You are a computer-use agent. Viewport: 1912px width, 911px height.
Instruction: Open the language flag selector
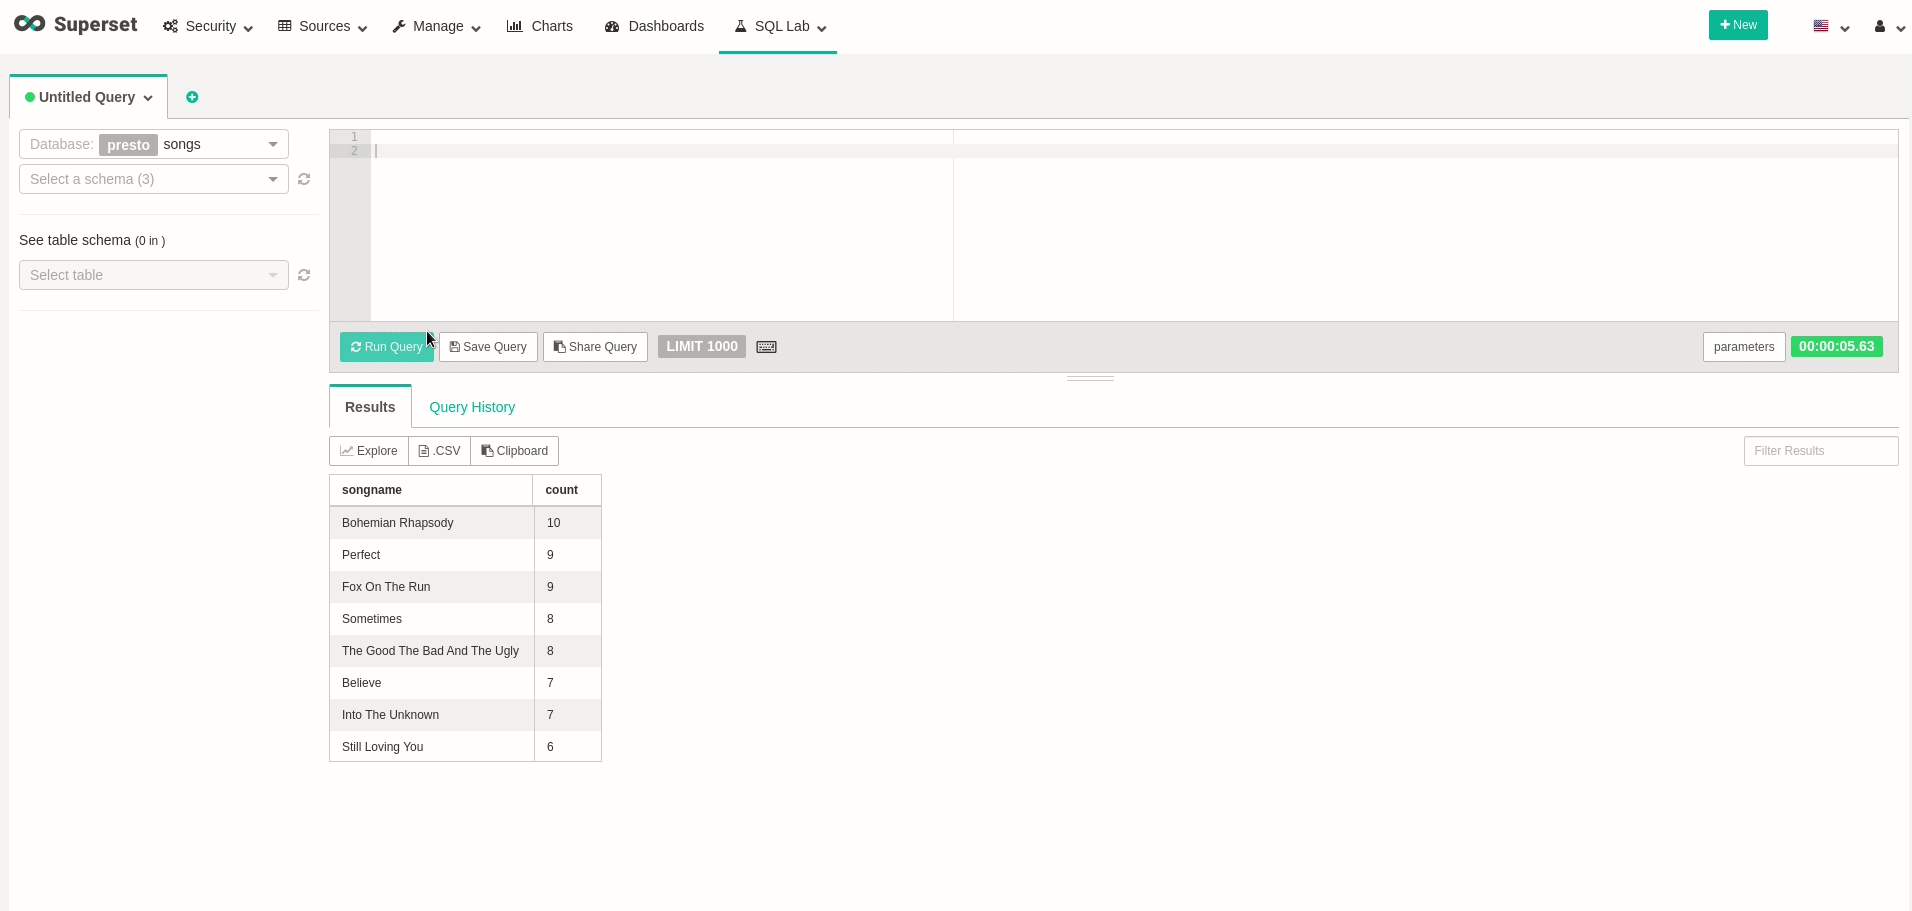point(1831,27)
